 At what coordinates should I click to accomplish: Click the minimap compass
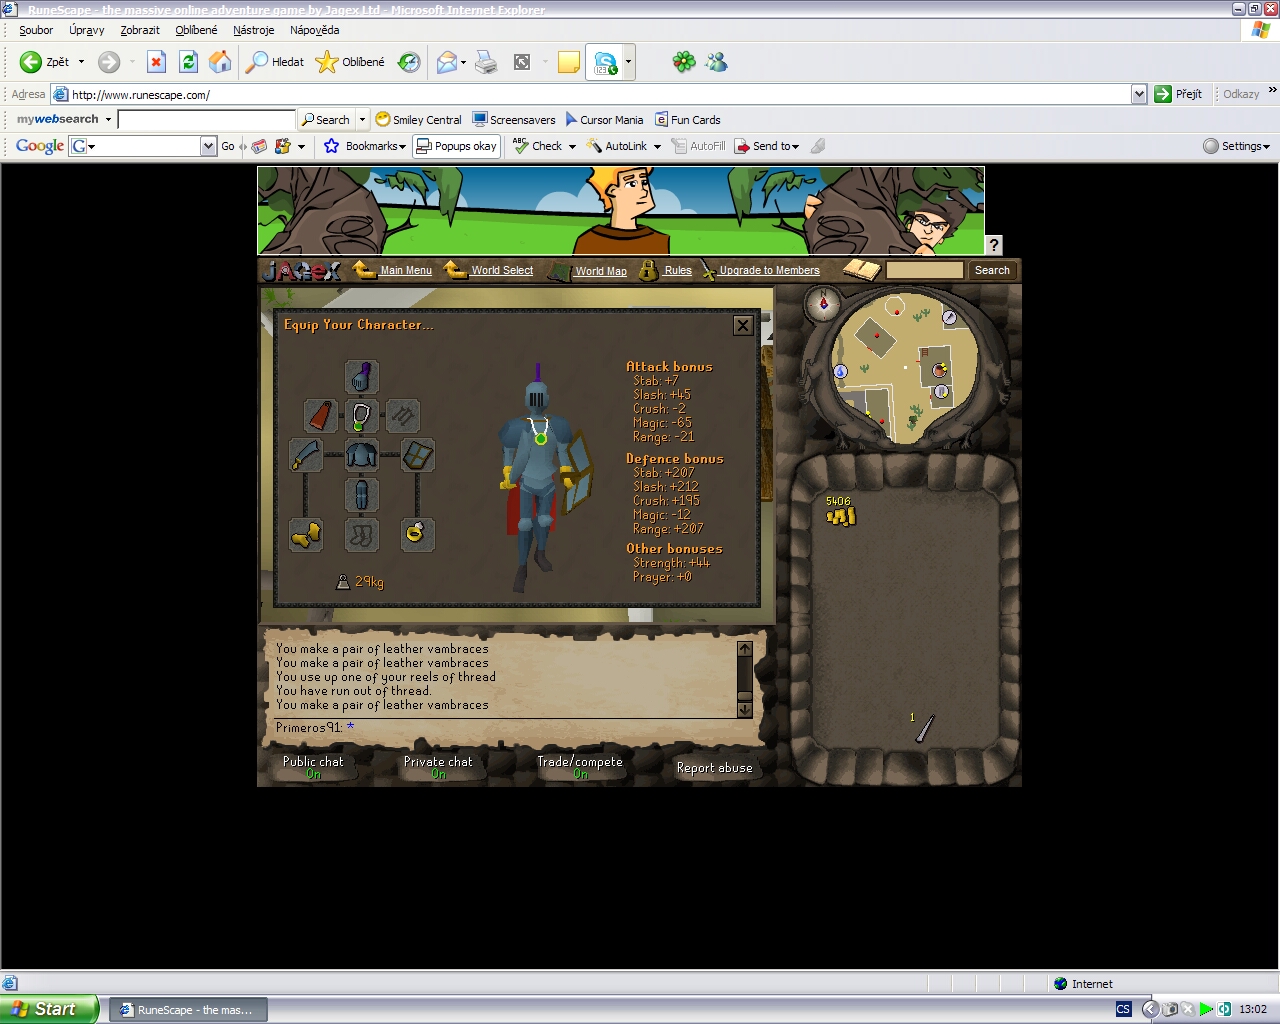[824, 303]
